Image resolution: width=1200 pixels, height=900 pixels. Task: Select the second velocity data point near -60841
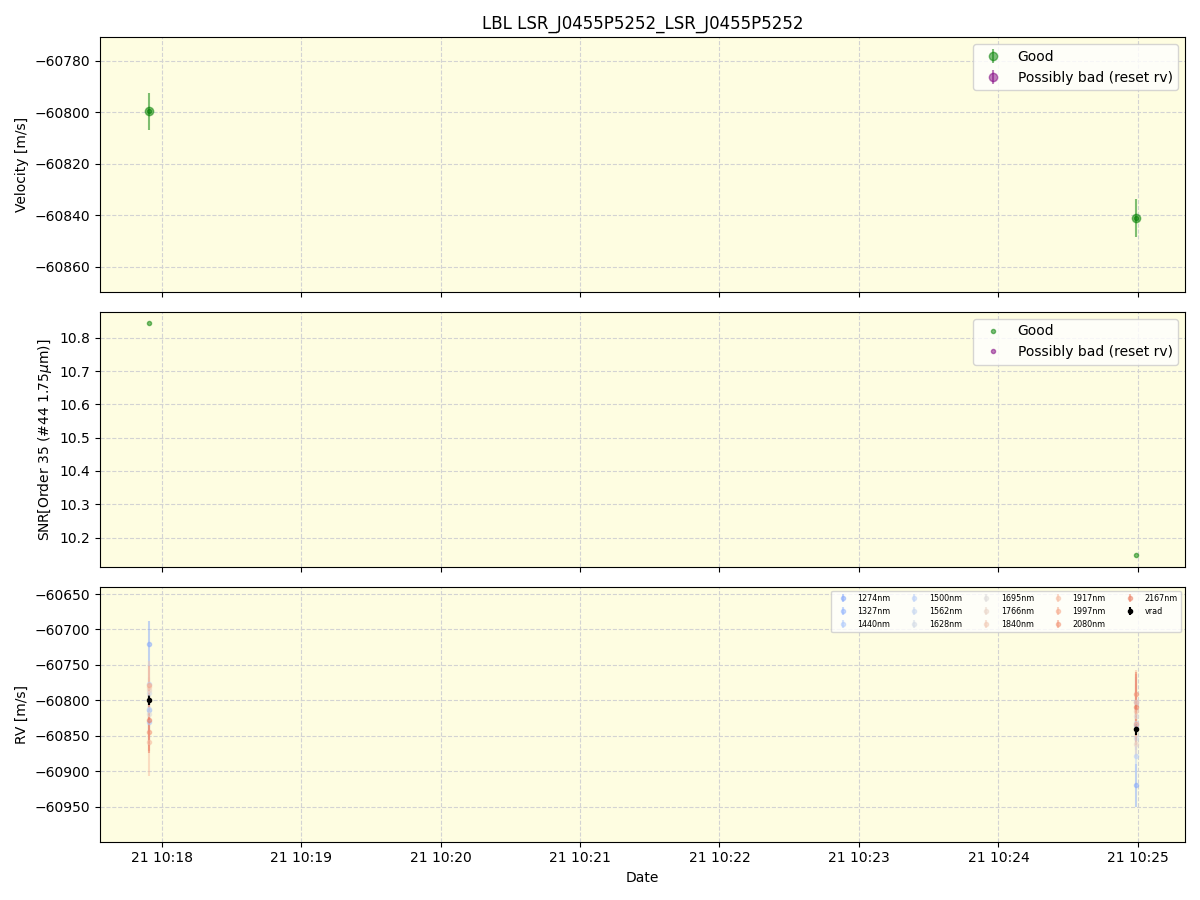[x=1136, y=218]
